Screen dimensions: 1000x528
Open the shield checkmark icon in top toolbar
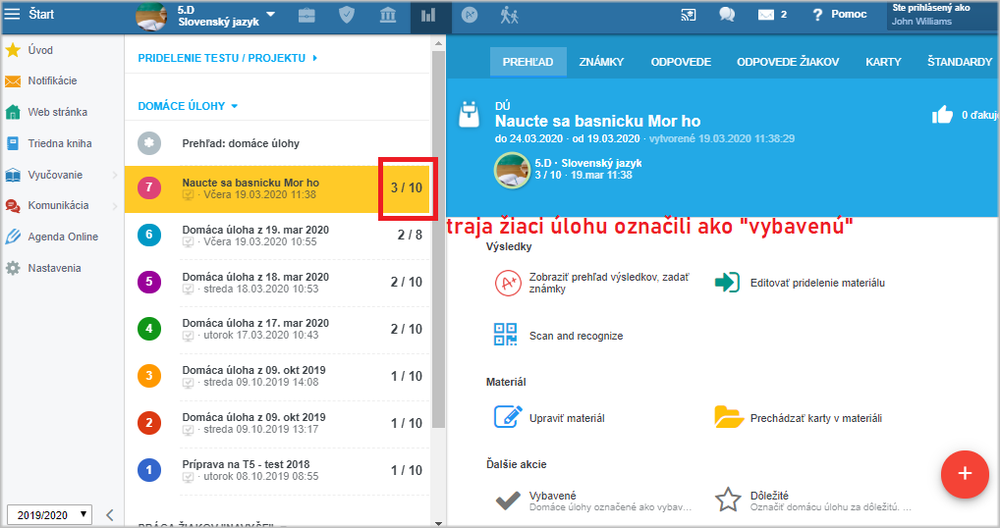tap(346, 15)
